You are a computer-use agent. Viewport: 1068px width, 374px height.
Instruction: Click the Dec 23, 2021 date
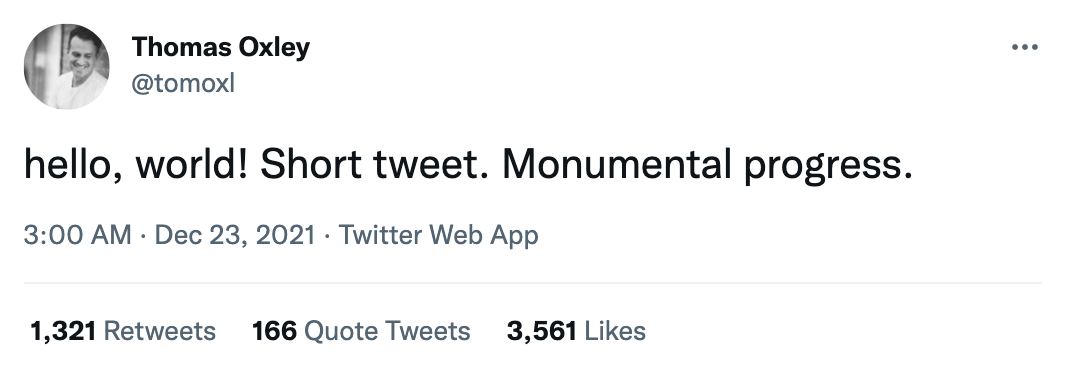coord(235,236)
